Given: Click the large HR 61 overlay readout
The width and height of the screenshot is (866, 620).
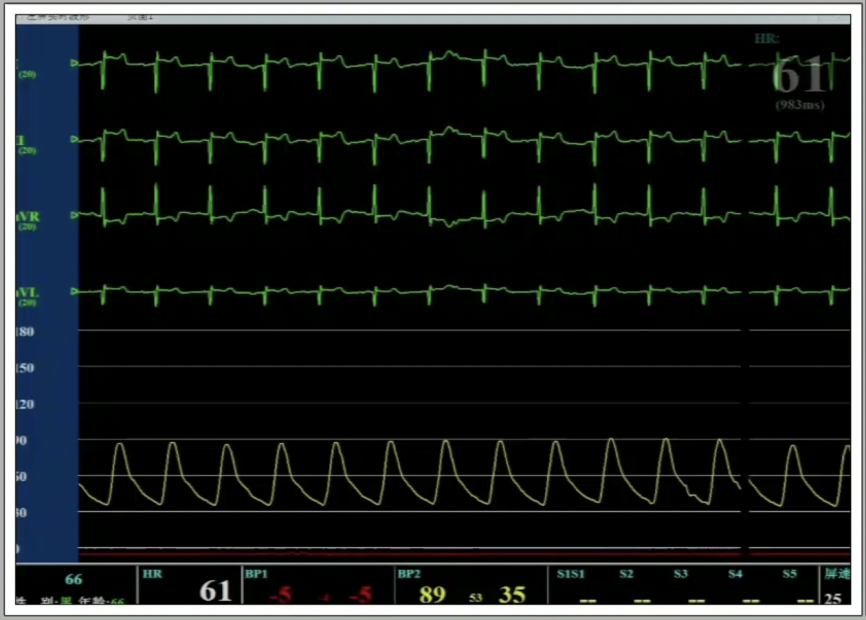Looking at the screenshot, I should pyautogui.click(x=800, y=77).
